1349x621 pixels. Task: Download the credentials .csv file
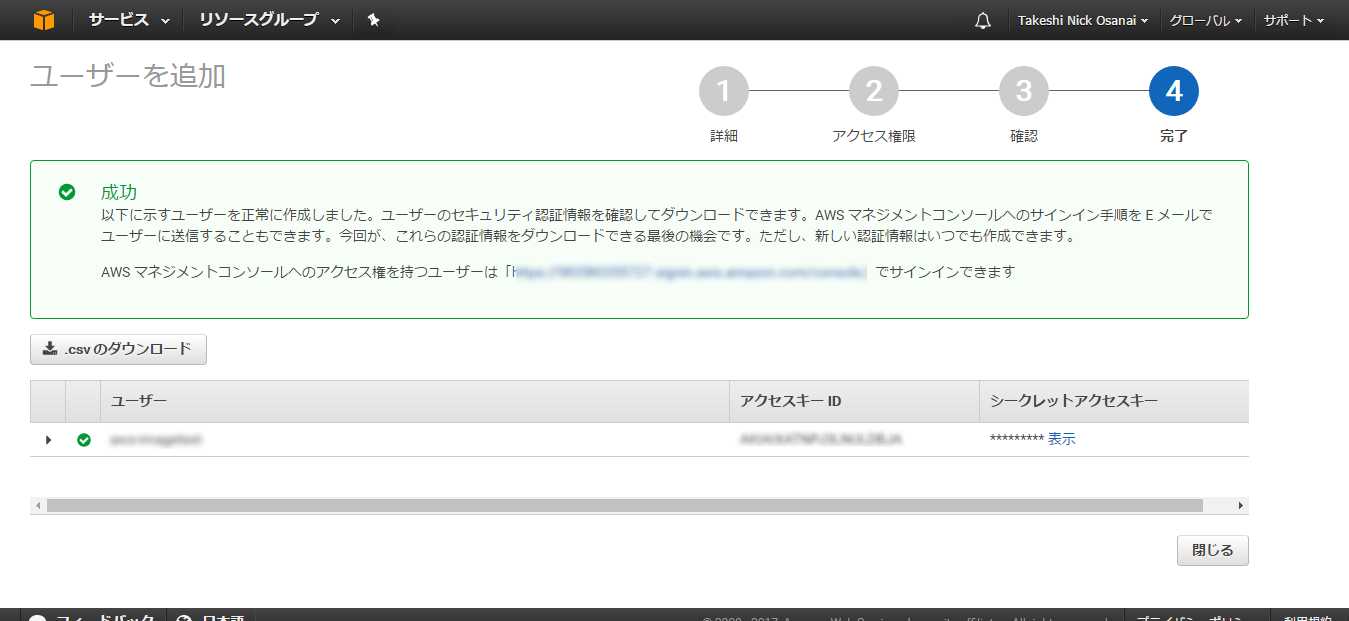(x=118, y=349)
